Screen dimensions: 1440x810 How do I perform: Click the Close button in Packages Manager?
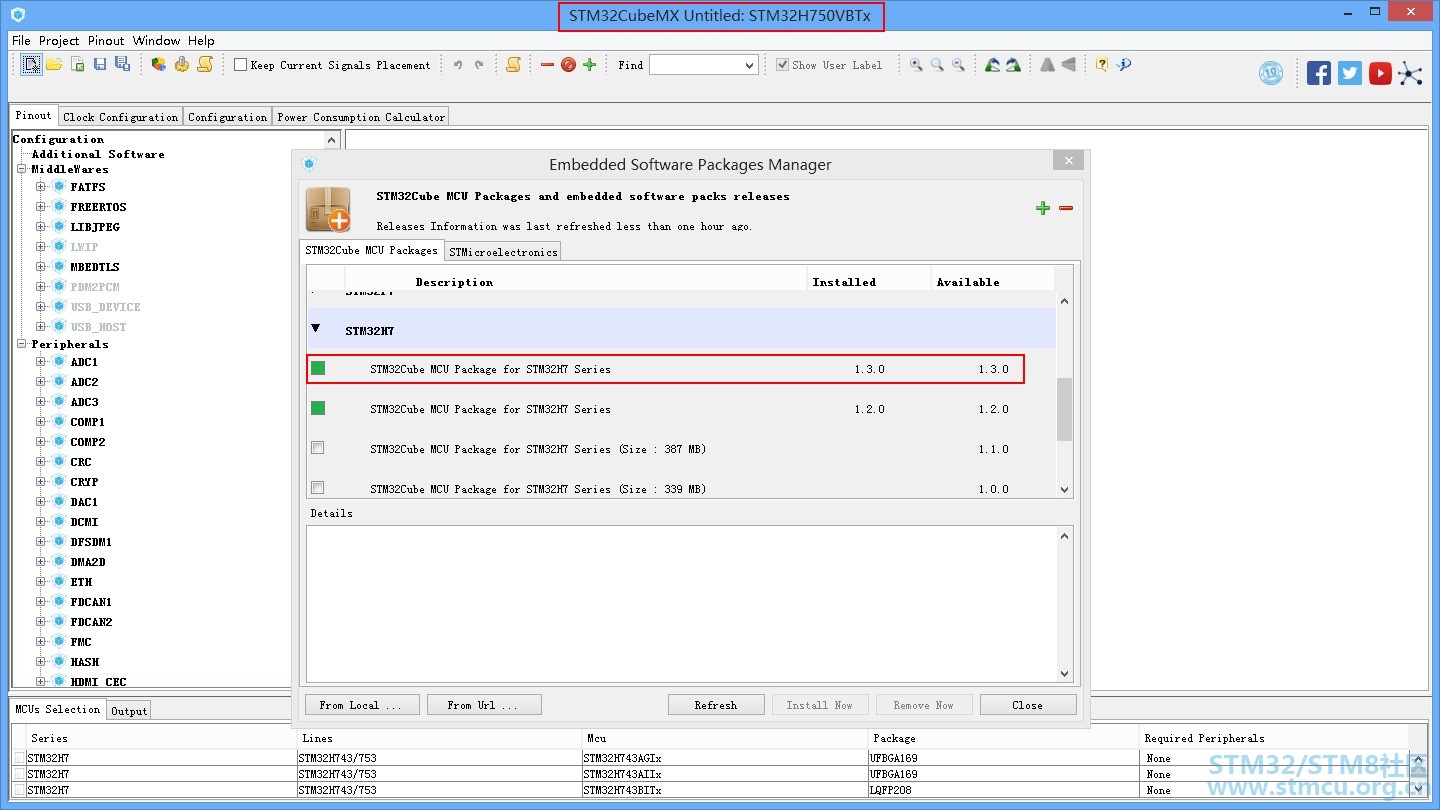[x=1028, y=705]
